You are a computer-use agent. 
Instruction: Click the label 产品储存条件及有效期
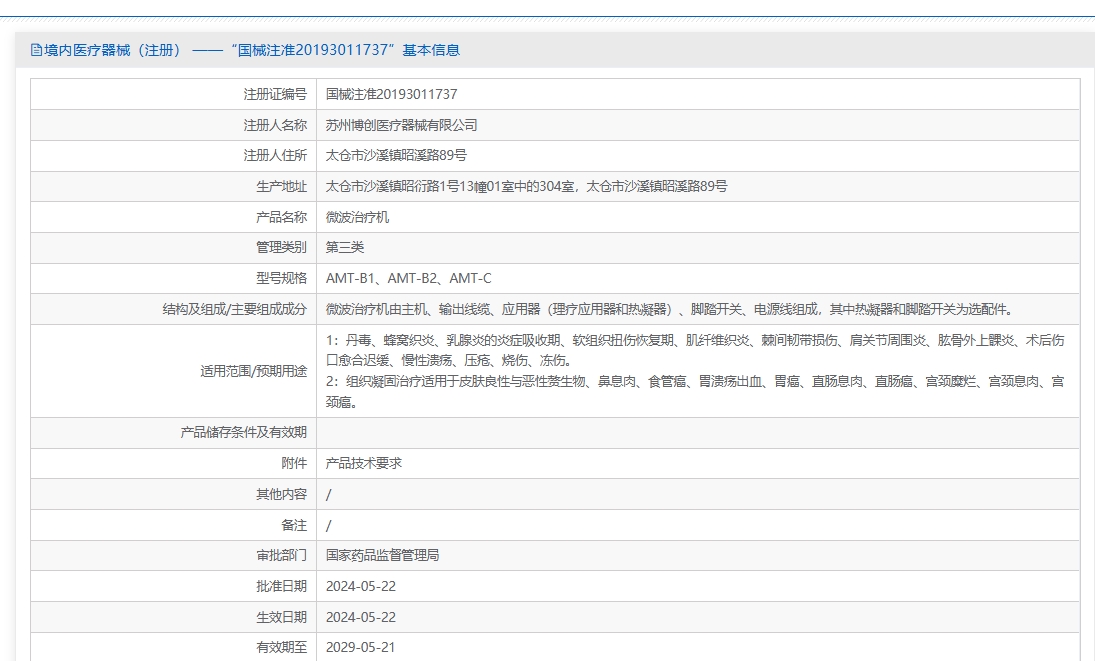(x=244, y=433)
